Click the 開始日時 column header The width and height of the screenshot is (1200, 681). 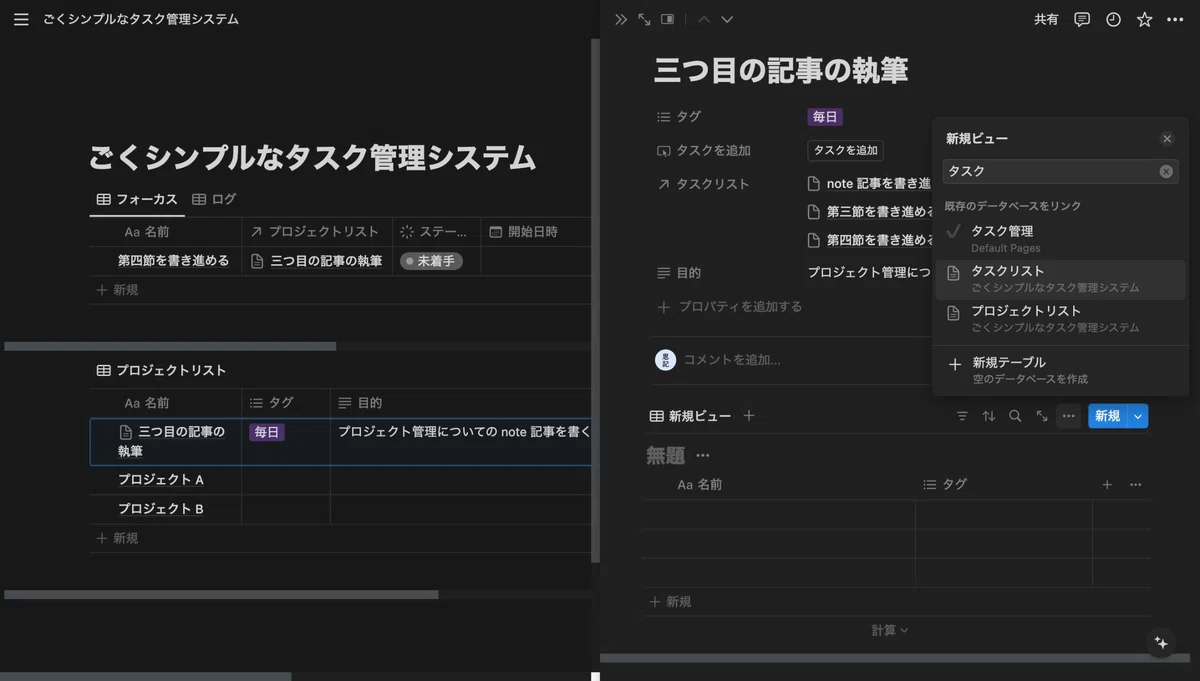point(535,232)
